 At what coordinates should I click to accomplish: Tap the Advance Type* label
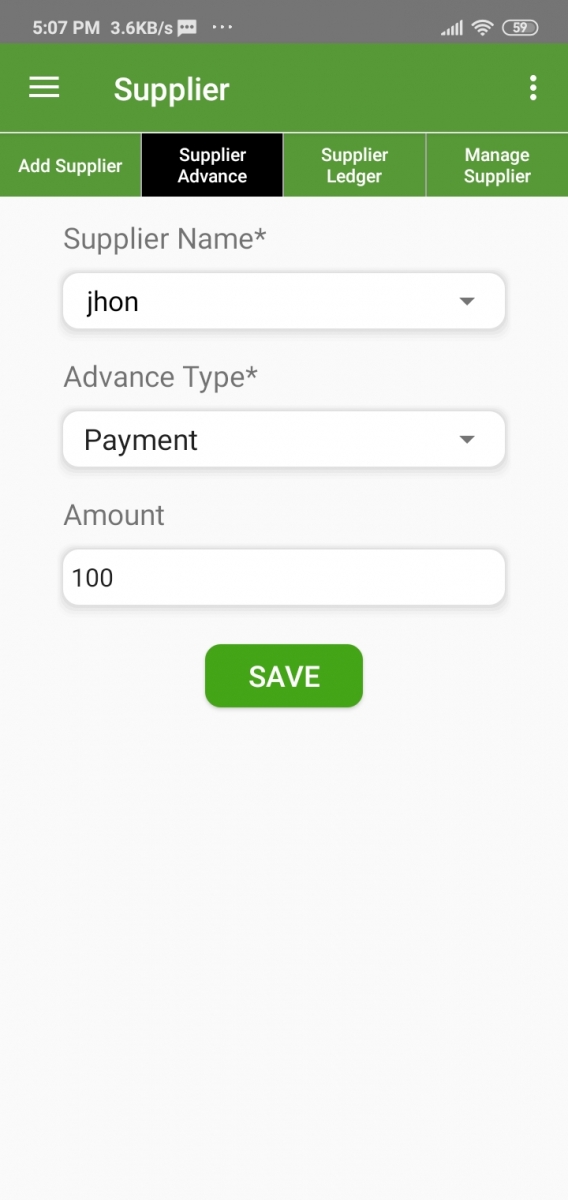point(161,377)
